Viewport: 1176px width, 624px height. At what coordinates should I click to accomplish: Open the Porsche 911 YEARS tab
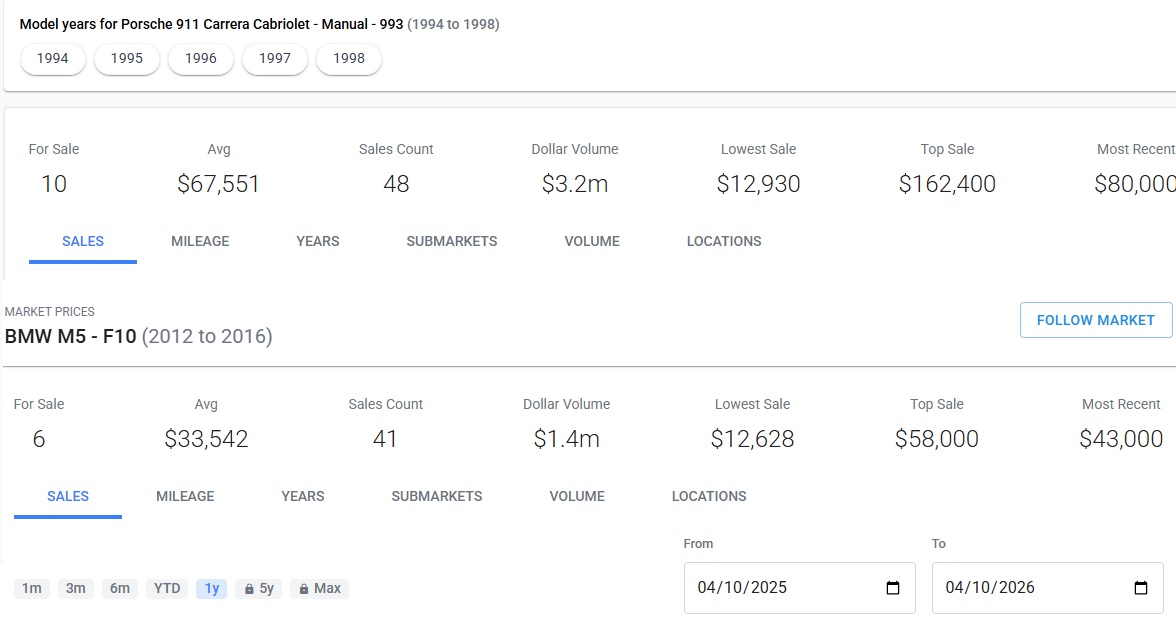click(318, 242)
